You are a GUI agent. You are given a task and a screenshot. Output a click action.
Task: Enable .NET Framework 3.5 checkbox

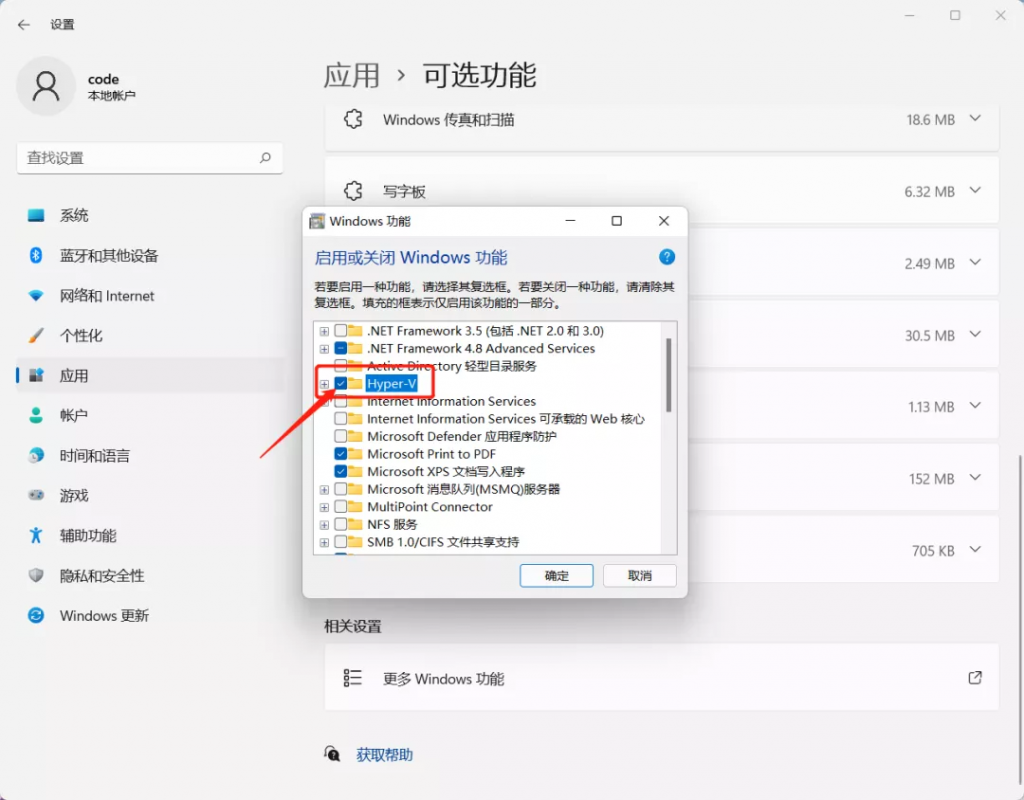coord(341,331)
